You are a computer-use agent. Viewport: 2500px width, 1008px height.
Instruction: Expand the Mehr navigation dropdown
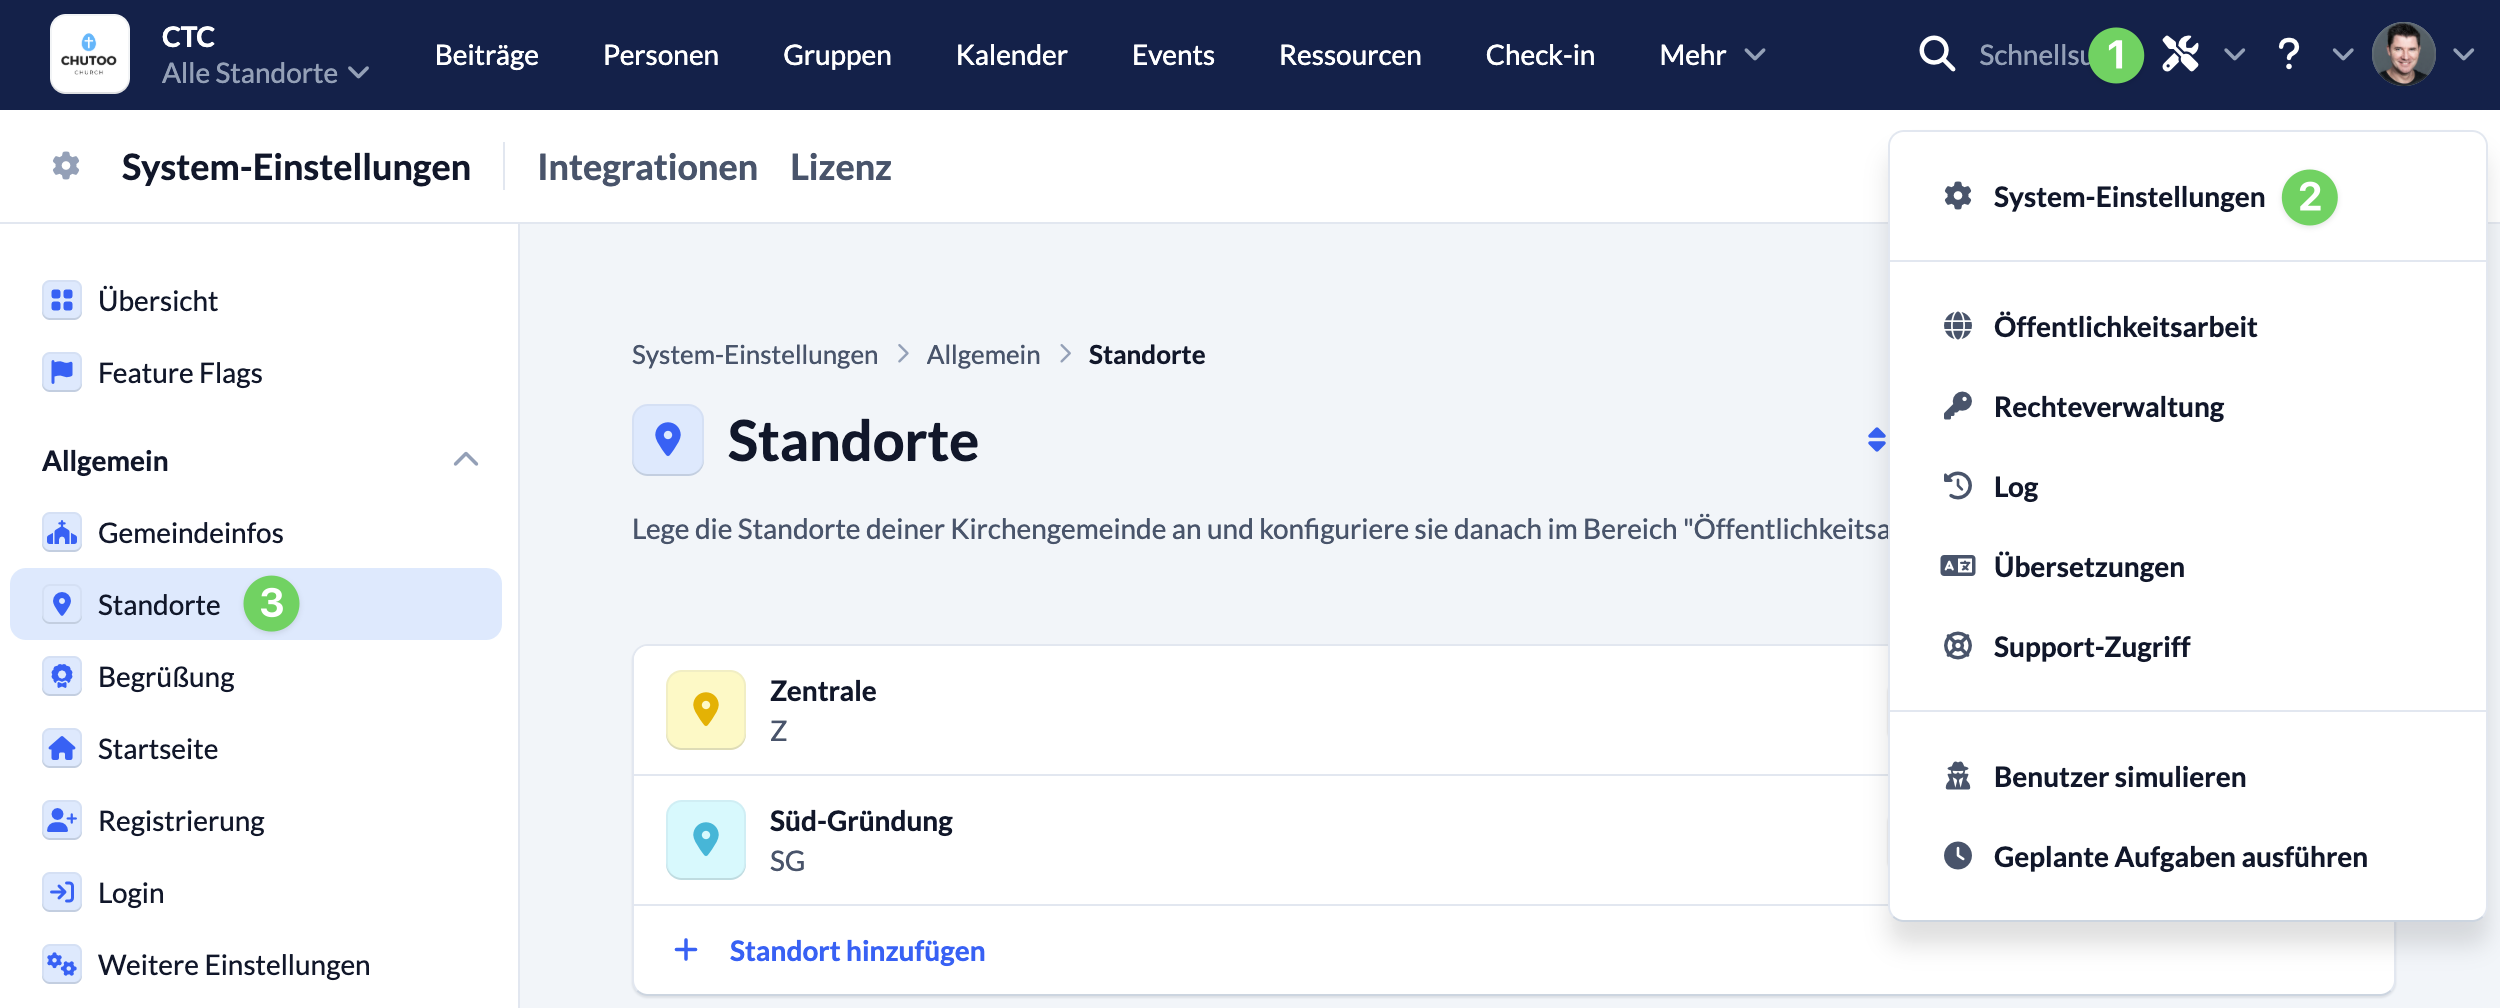pos(1711,55)
